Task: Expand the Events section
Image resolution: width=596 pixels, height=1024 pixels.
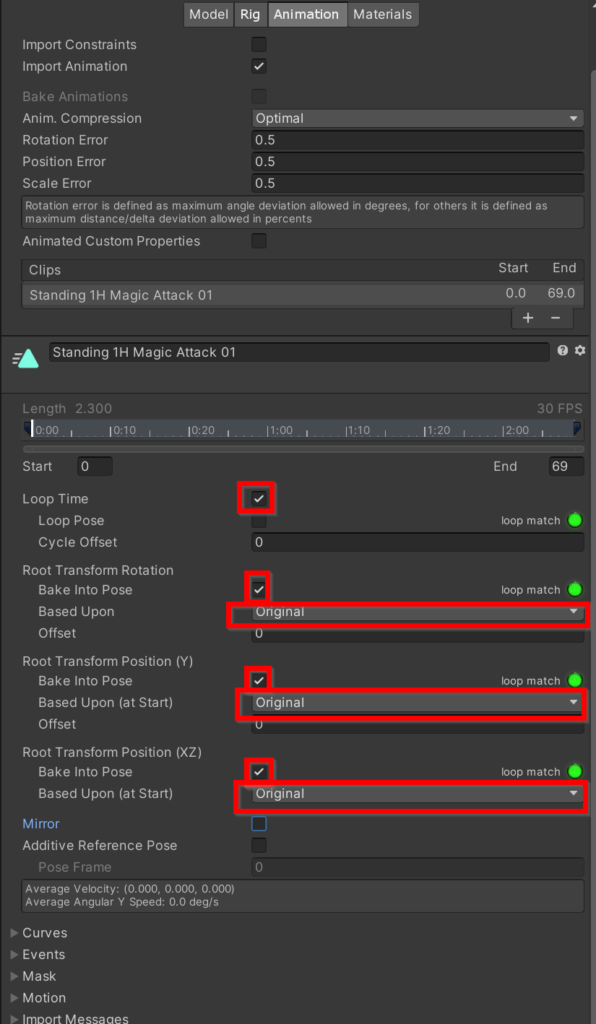Action: click(x=14, y=954)
